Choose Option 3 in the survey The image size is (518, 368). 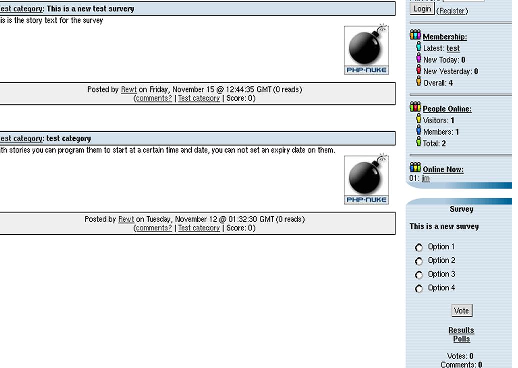pyautogui.click(x=419, y=275)
